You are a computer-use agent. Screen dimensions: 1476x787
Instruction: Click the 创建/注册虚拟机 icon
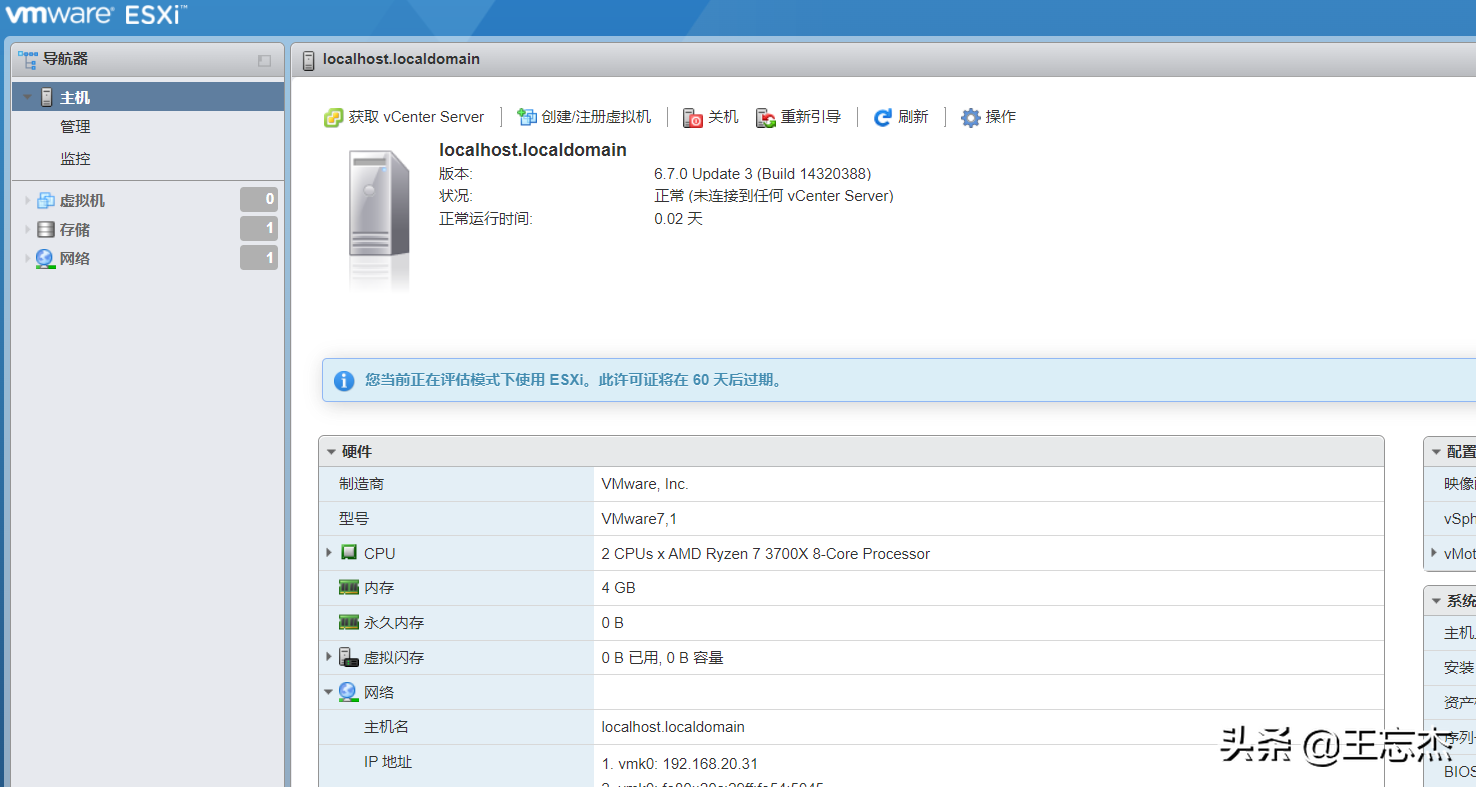click(x=526, y=118)
